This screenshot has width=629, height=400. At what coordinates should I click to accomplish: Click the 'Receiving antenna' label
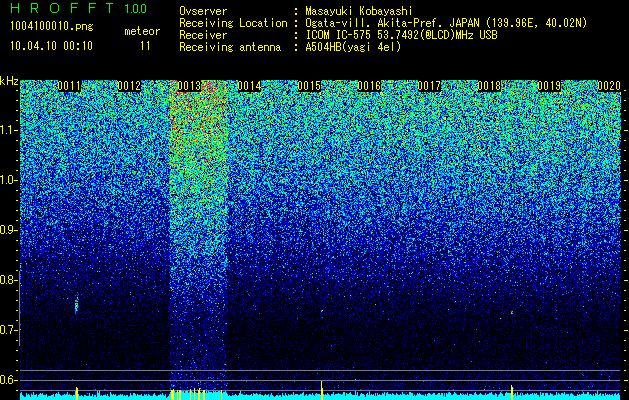(x=230, y=47)
